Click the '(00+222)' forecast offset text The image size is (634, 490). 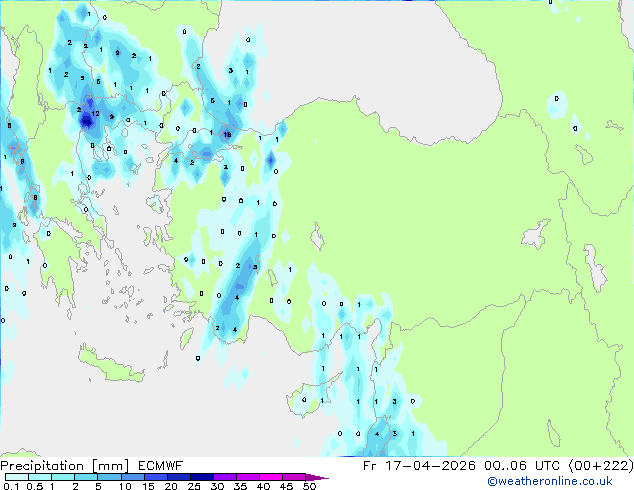(601, 466)
